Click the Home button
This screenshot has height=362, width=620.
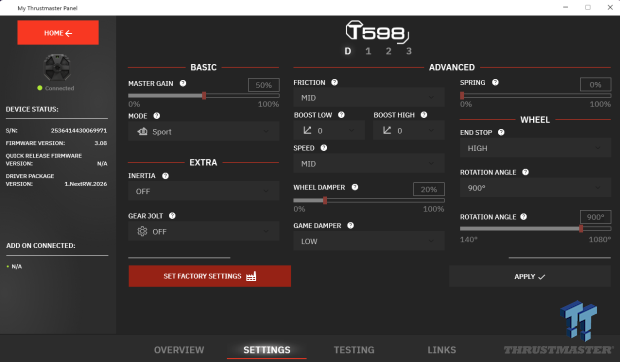pyautogui.click(x=58, y=33)
